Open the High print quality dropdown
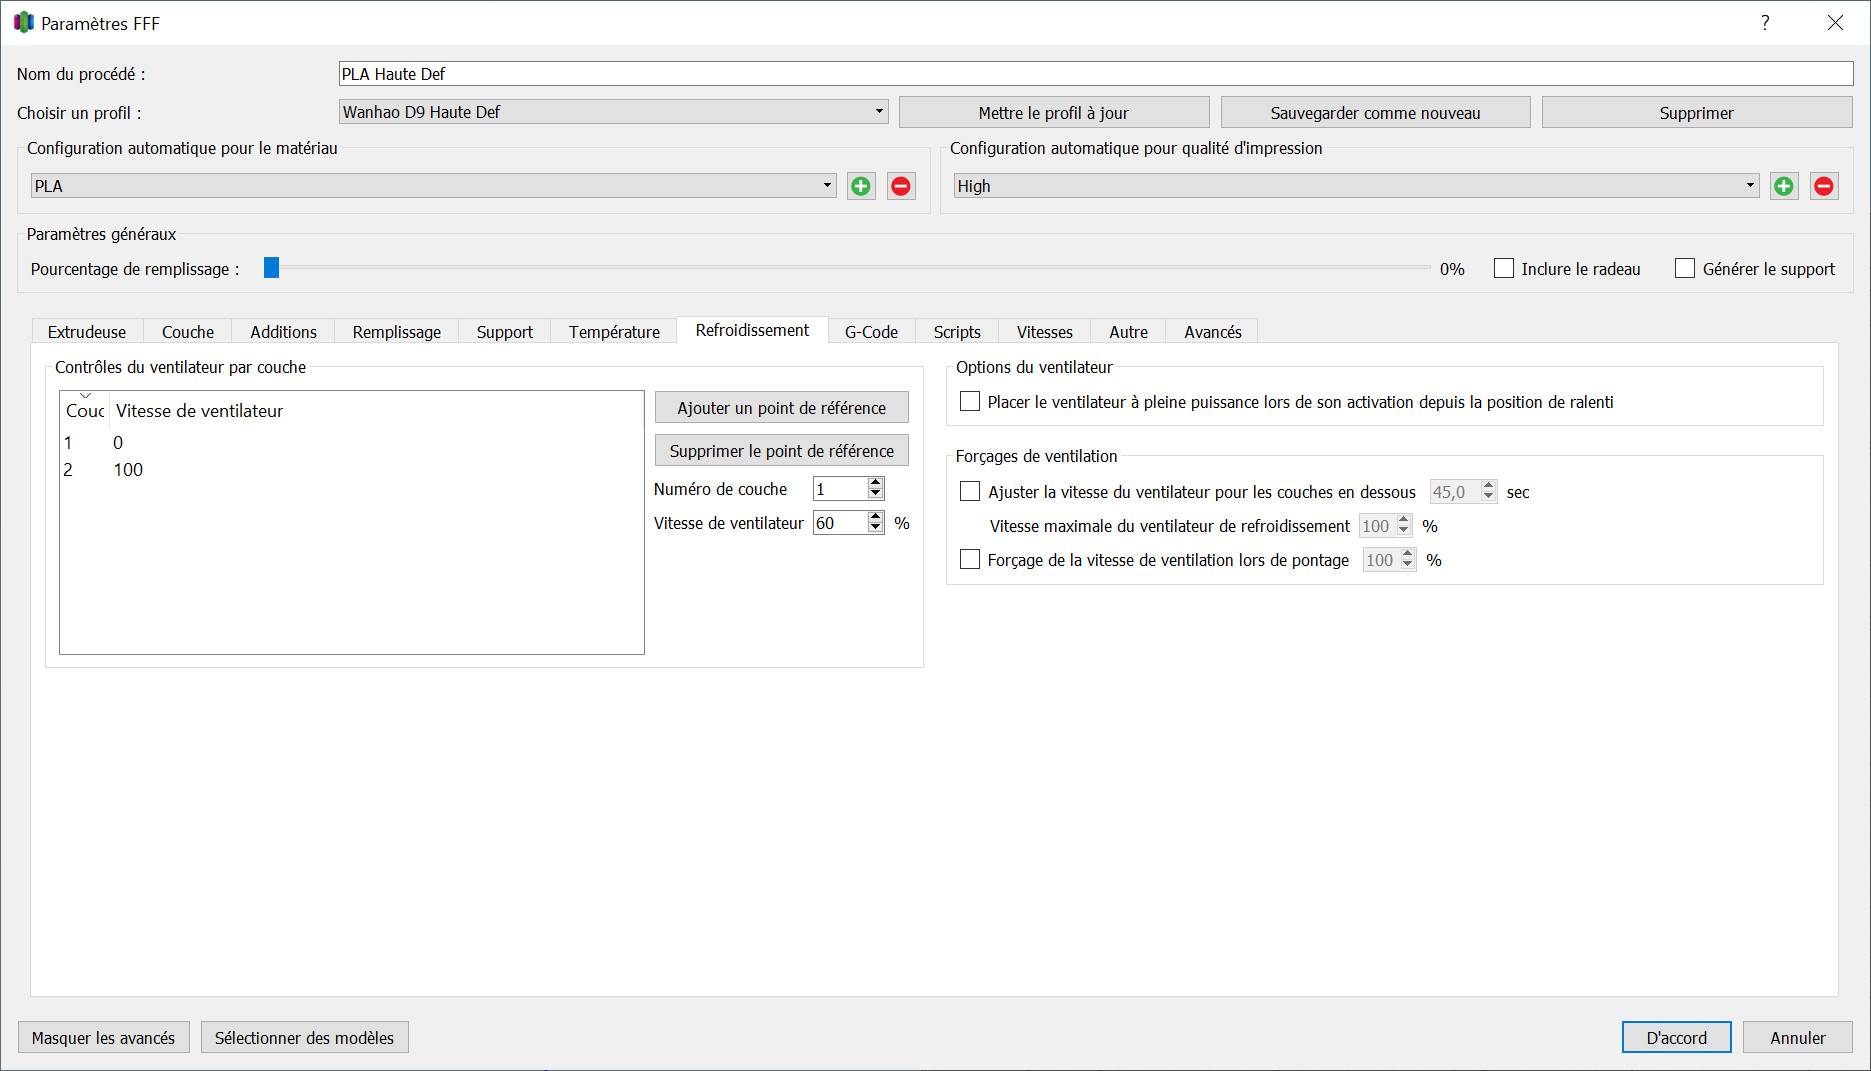Viewport: 1871px width, 1071px height. [1356, 186]
